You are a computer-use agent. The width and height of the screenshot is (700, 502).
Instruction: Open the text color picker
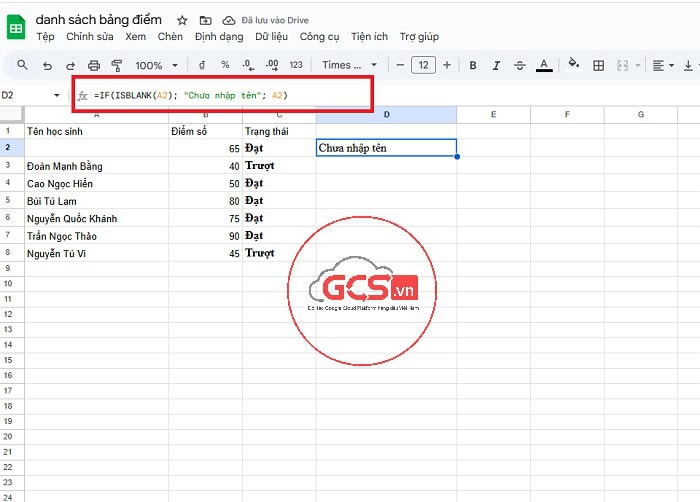point(543,65)
